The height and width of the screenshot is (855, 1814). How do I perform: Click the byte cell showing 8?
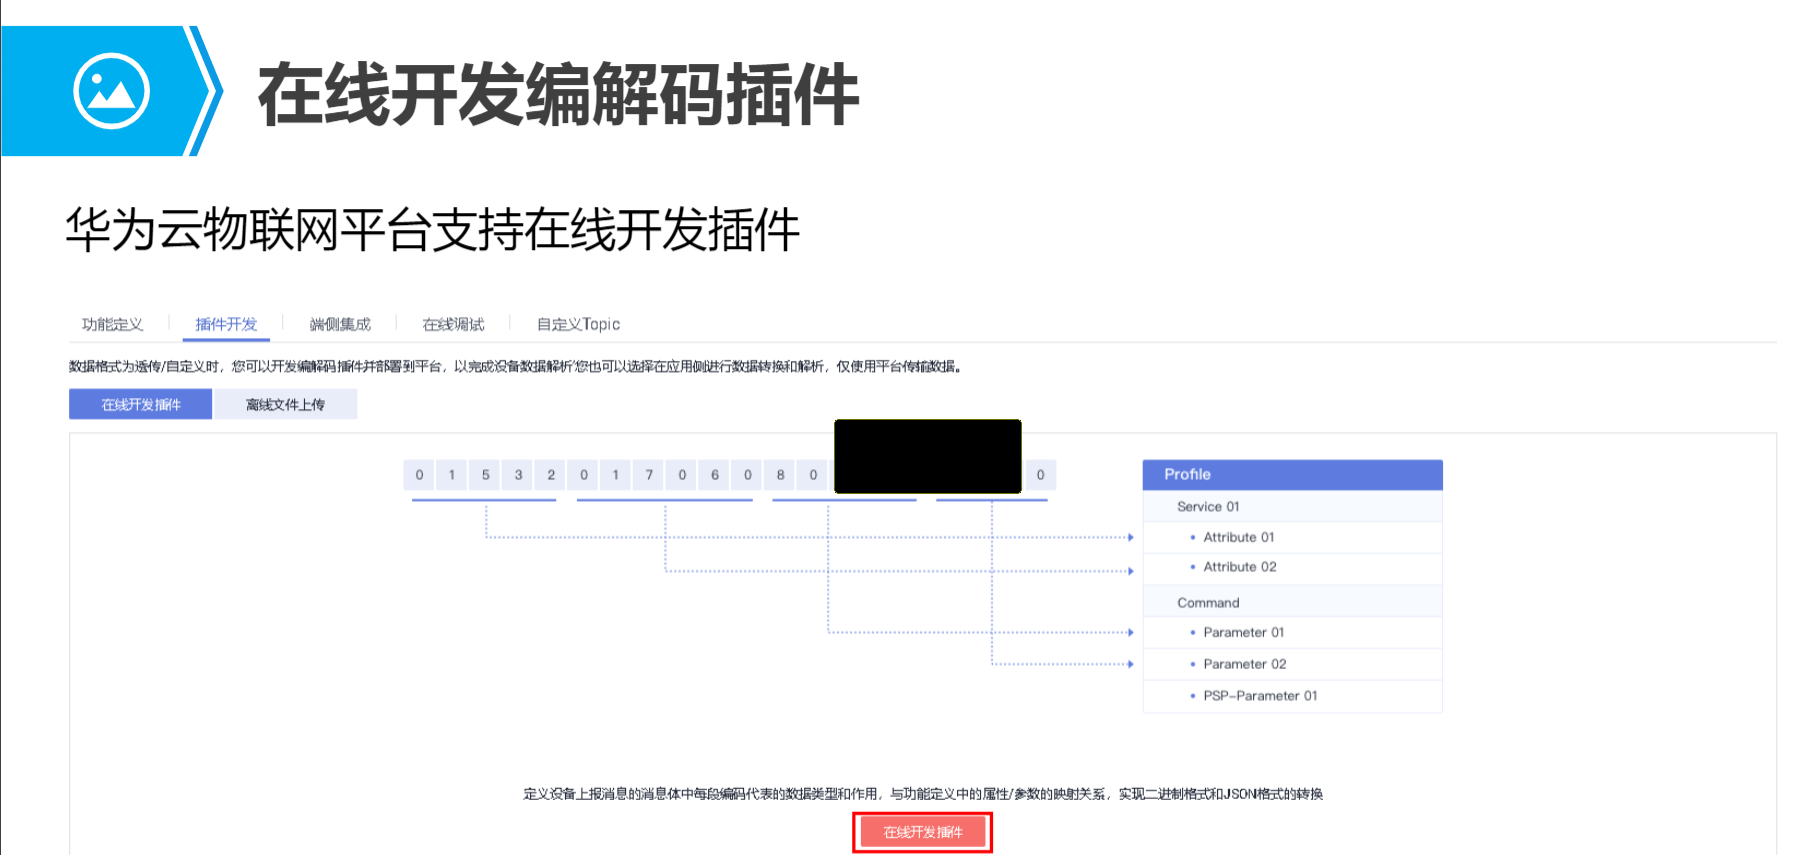click(780, 475)
